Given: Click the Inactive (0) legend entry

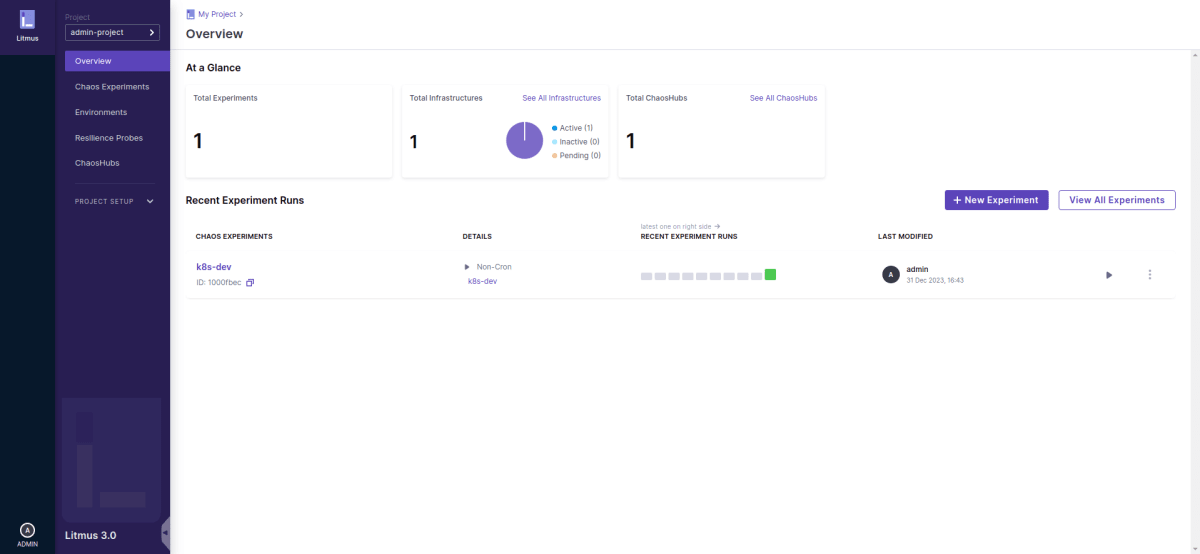Looking at the screenshot, I should pyautogui.click(x=575, y=142).
